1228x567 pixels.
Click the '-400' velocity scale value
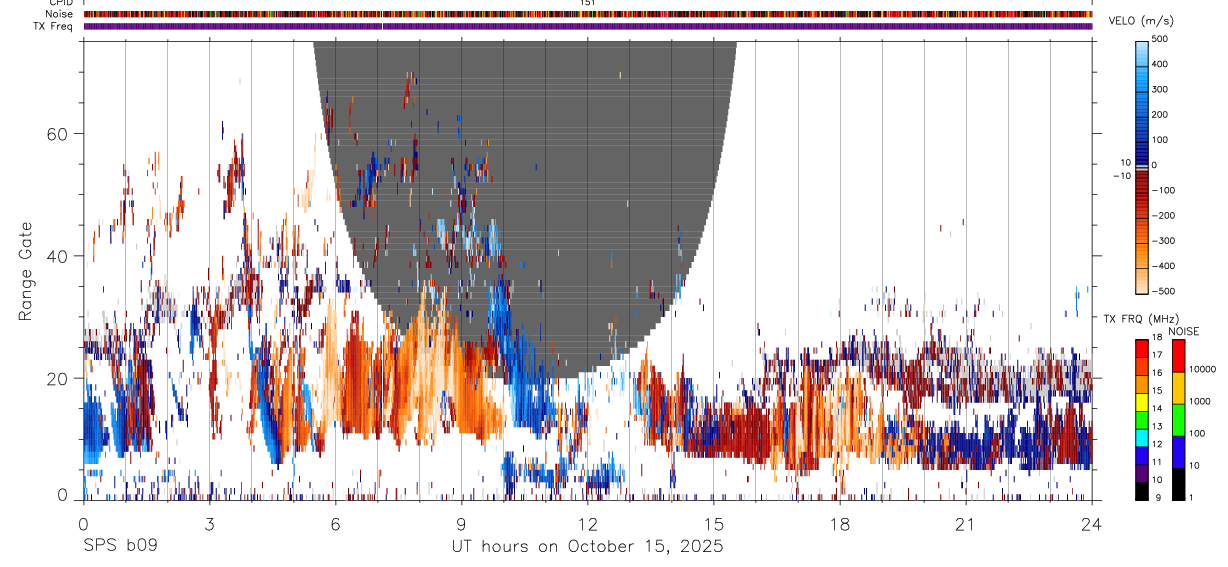pos(1162,266)
